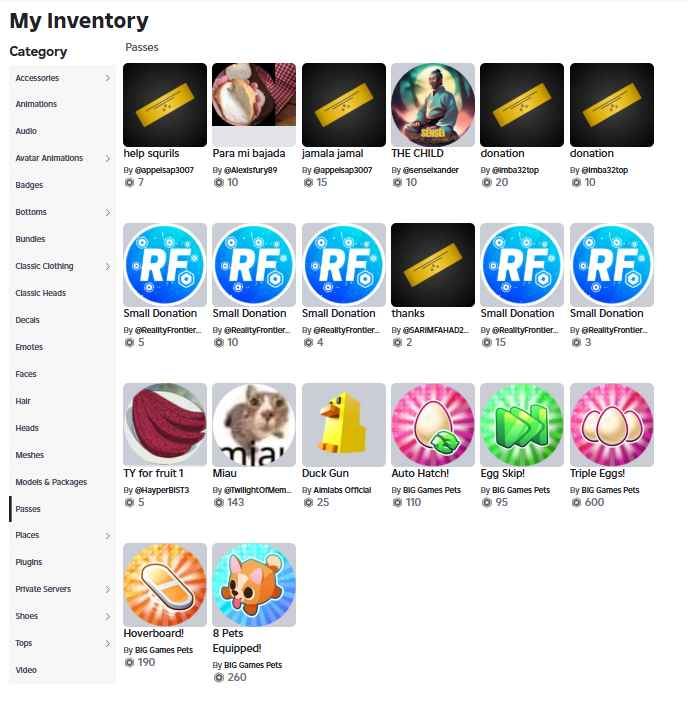Image resolution: width=688 pixels, height=701 pixels.
Task: Click the Auto Hatch! egg icon
Action: tap(433, 424)
